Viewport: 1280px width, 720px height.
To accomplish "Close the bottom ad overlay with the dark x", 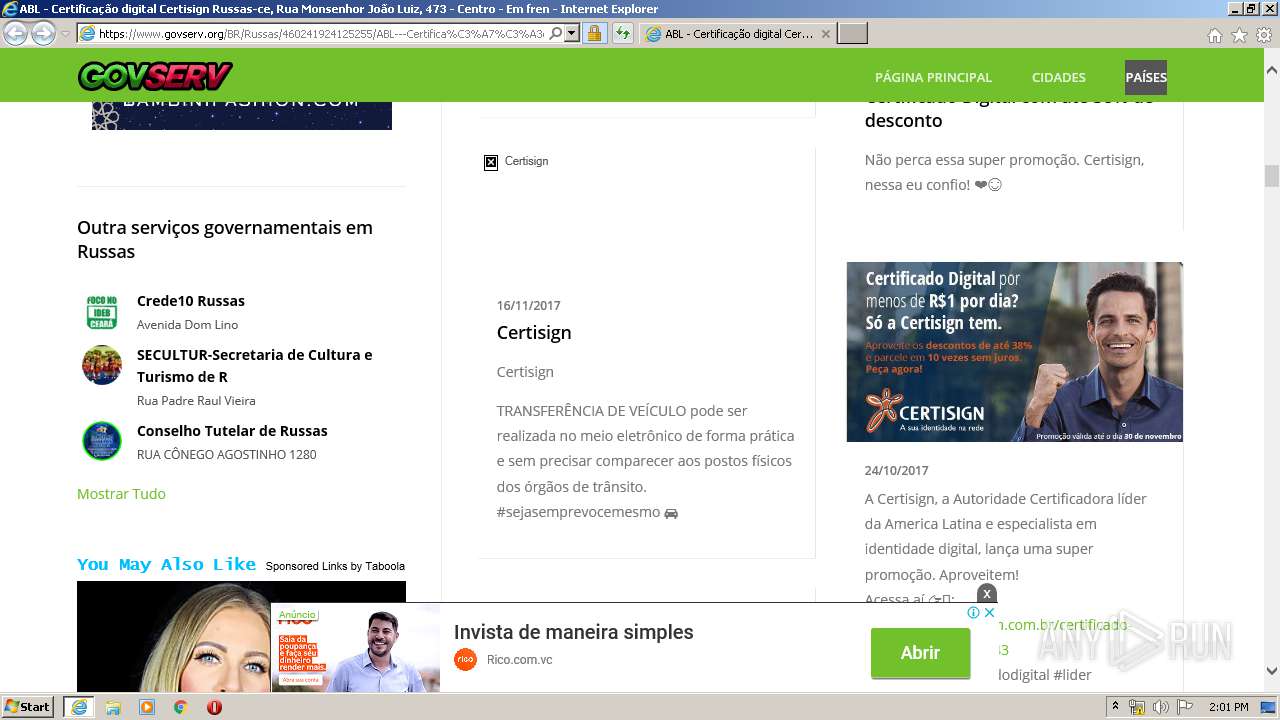I will (987, 594).
